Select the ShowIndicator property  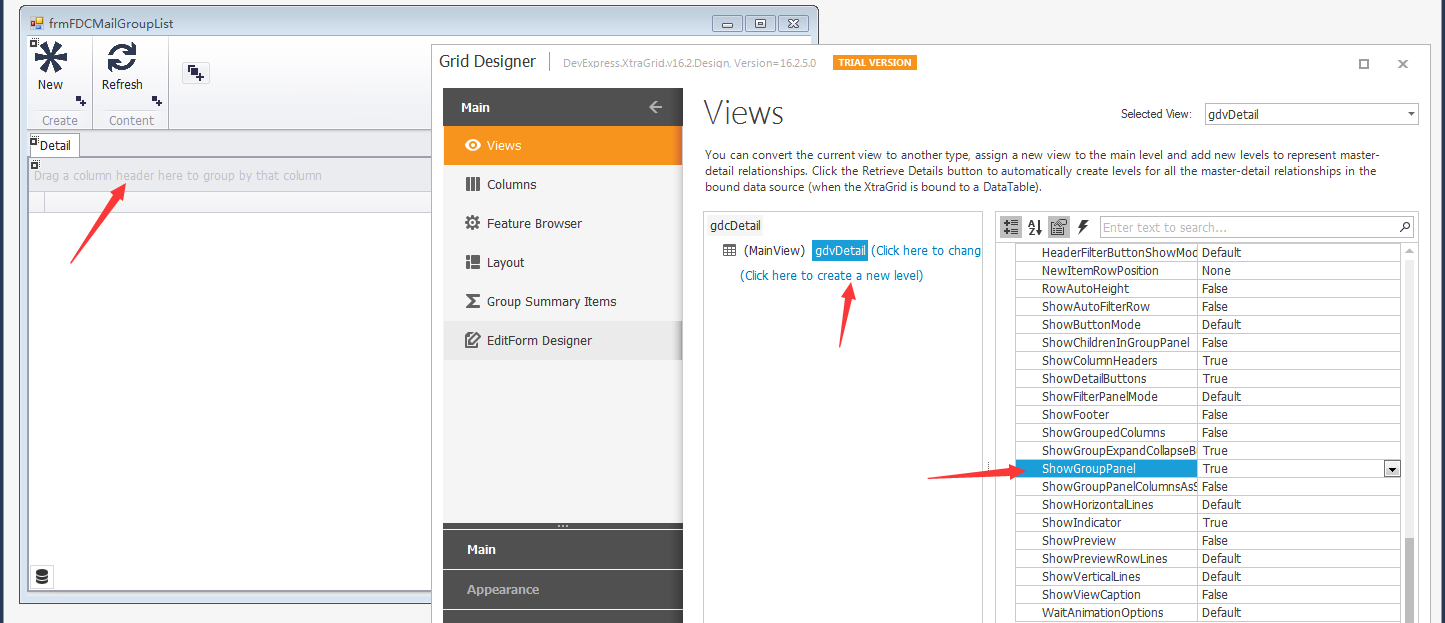[x=1207, y=522]
